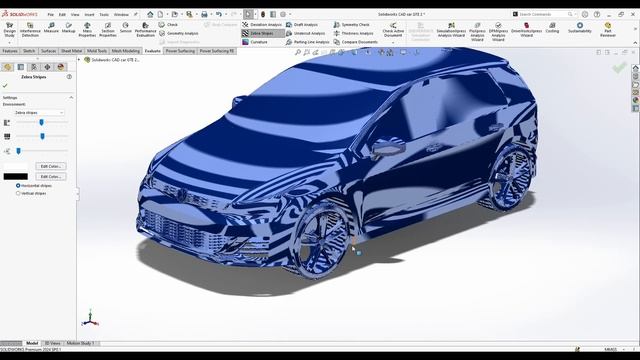Open the Environment dropdown showing Zebra stripes

click(39, 112)
